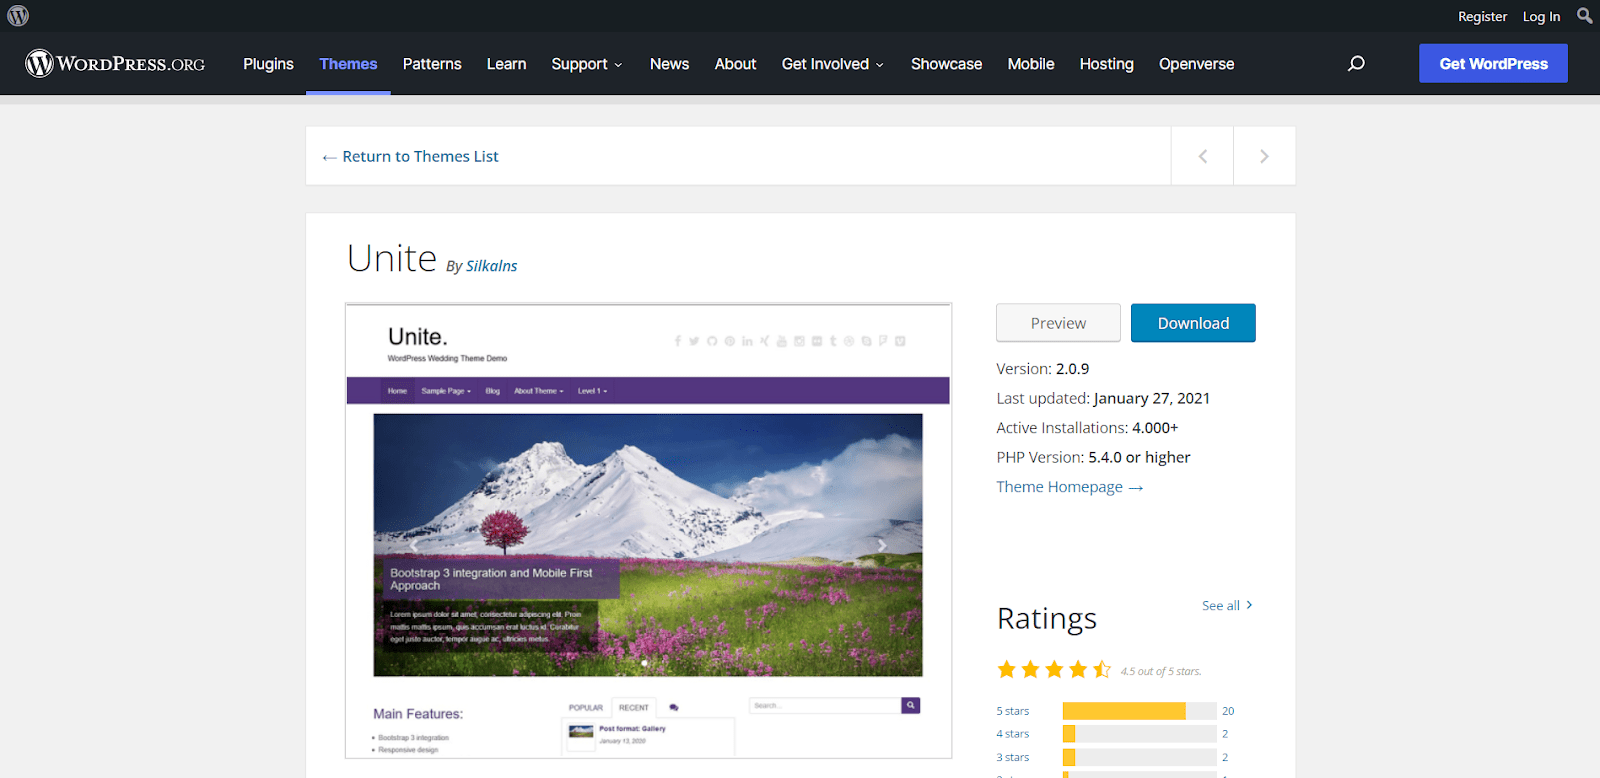This screenshot has width=1600, height=778.
Task: Click the 4.5 star rating icons
Action: point(1054,669)
